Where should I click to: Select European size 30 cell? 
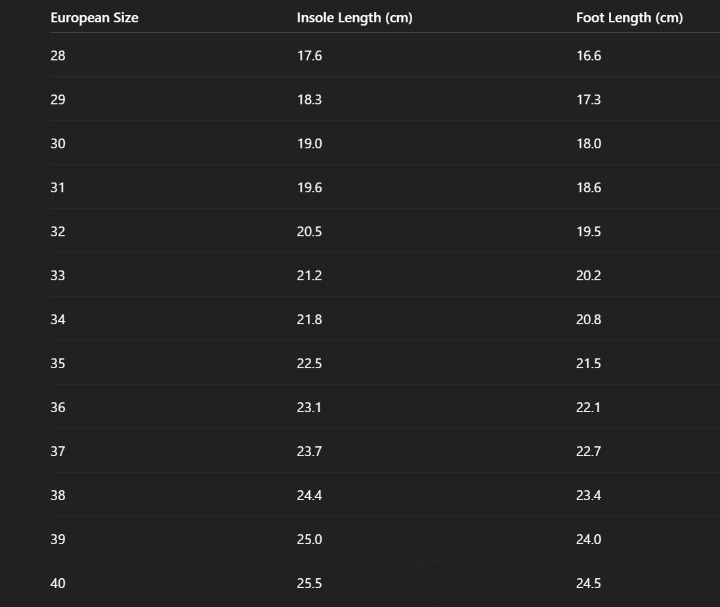pyautogui.click(x=58, y=144)
